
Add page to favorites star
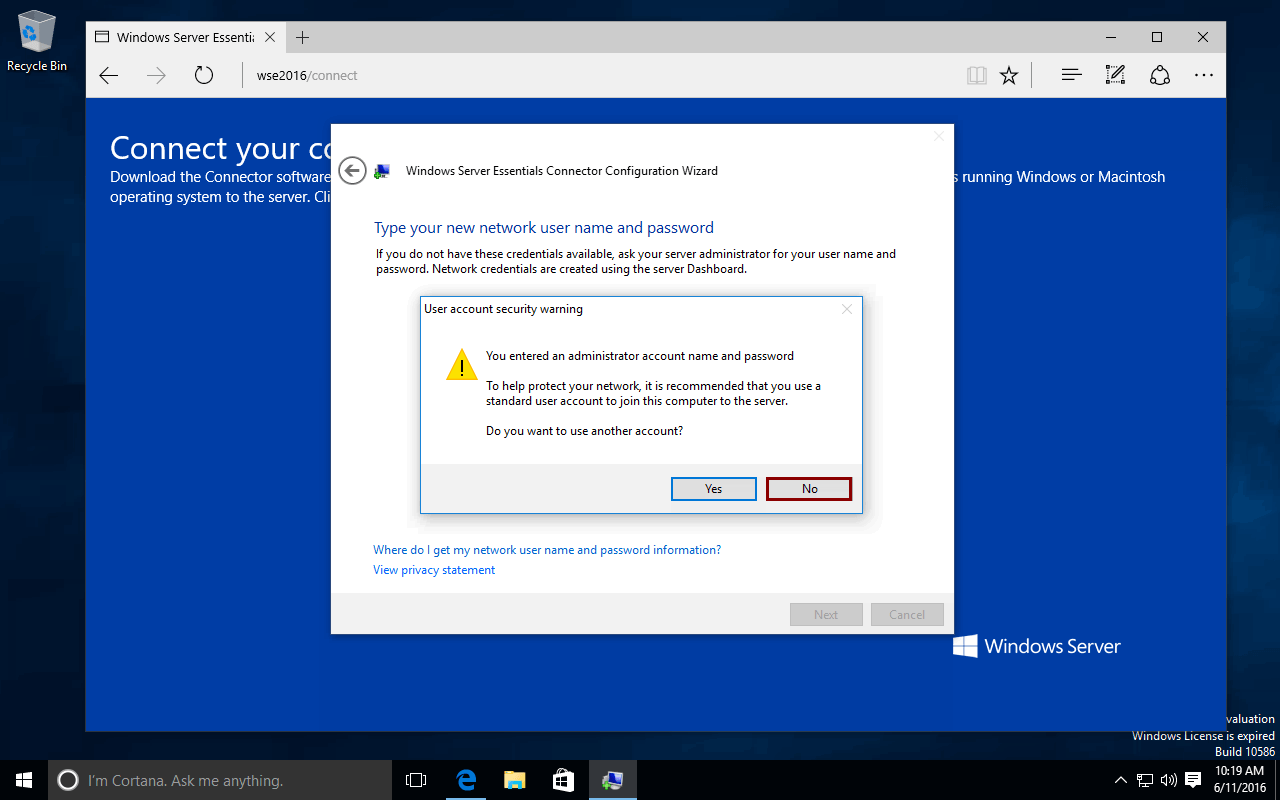[x=1009, y=75]
